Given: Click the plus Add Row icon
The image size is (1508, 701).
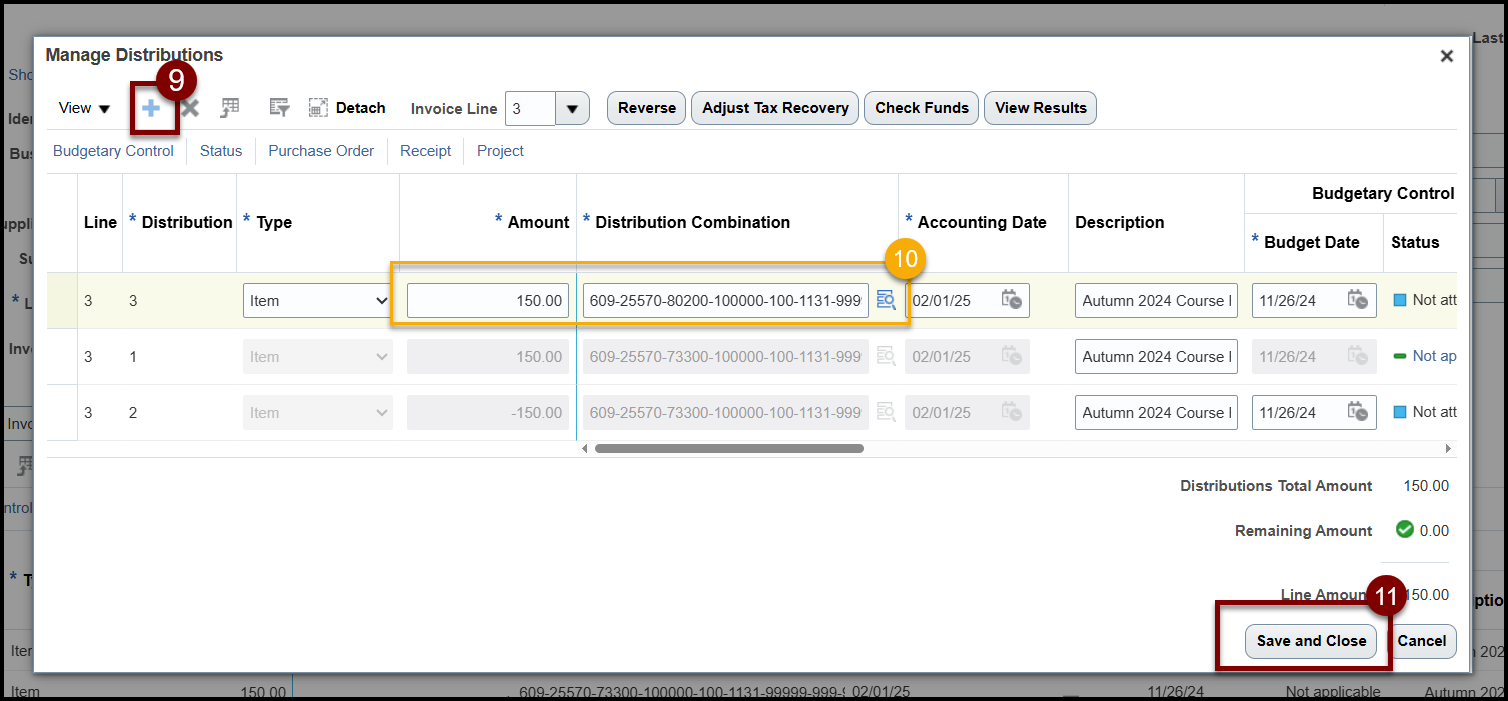Looking at the screenshot, I should tap(151, 108).
